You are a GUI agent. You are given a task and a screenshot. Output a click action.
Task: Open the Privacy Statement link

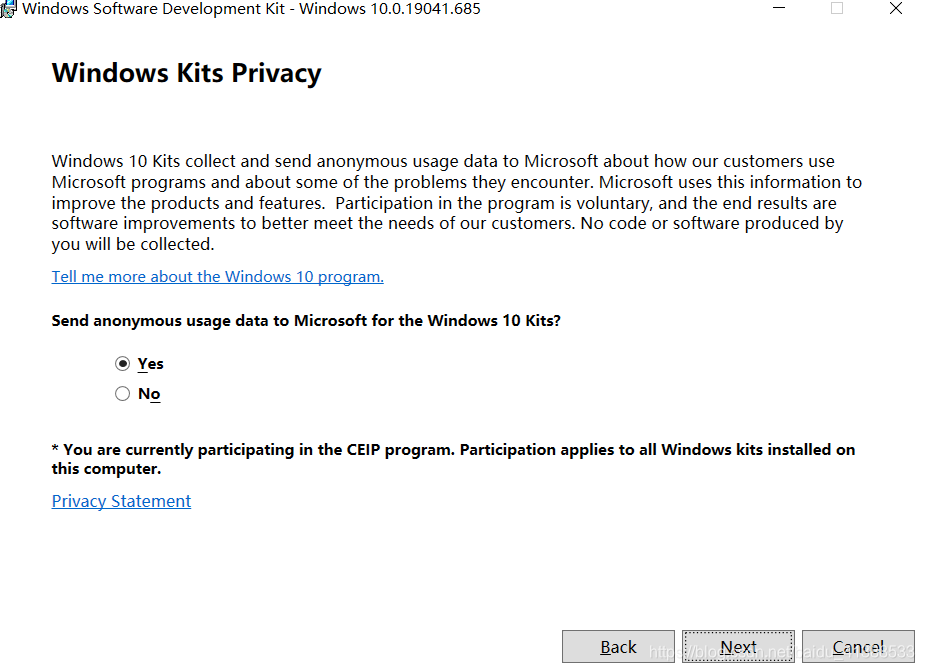121,501
